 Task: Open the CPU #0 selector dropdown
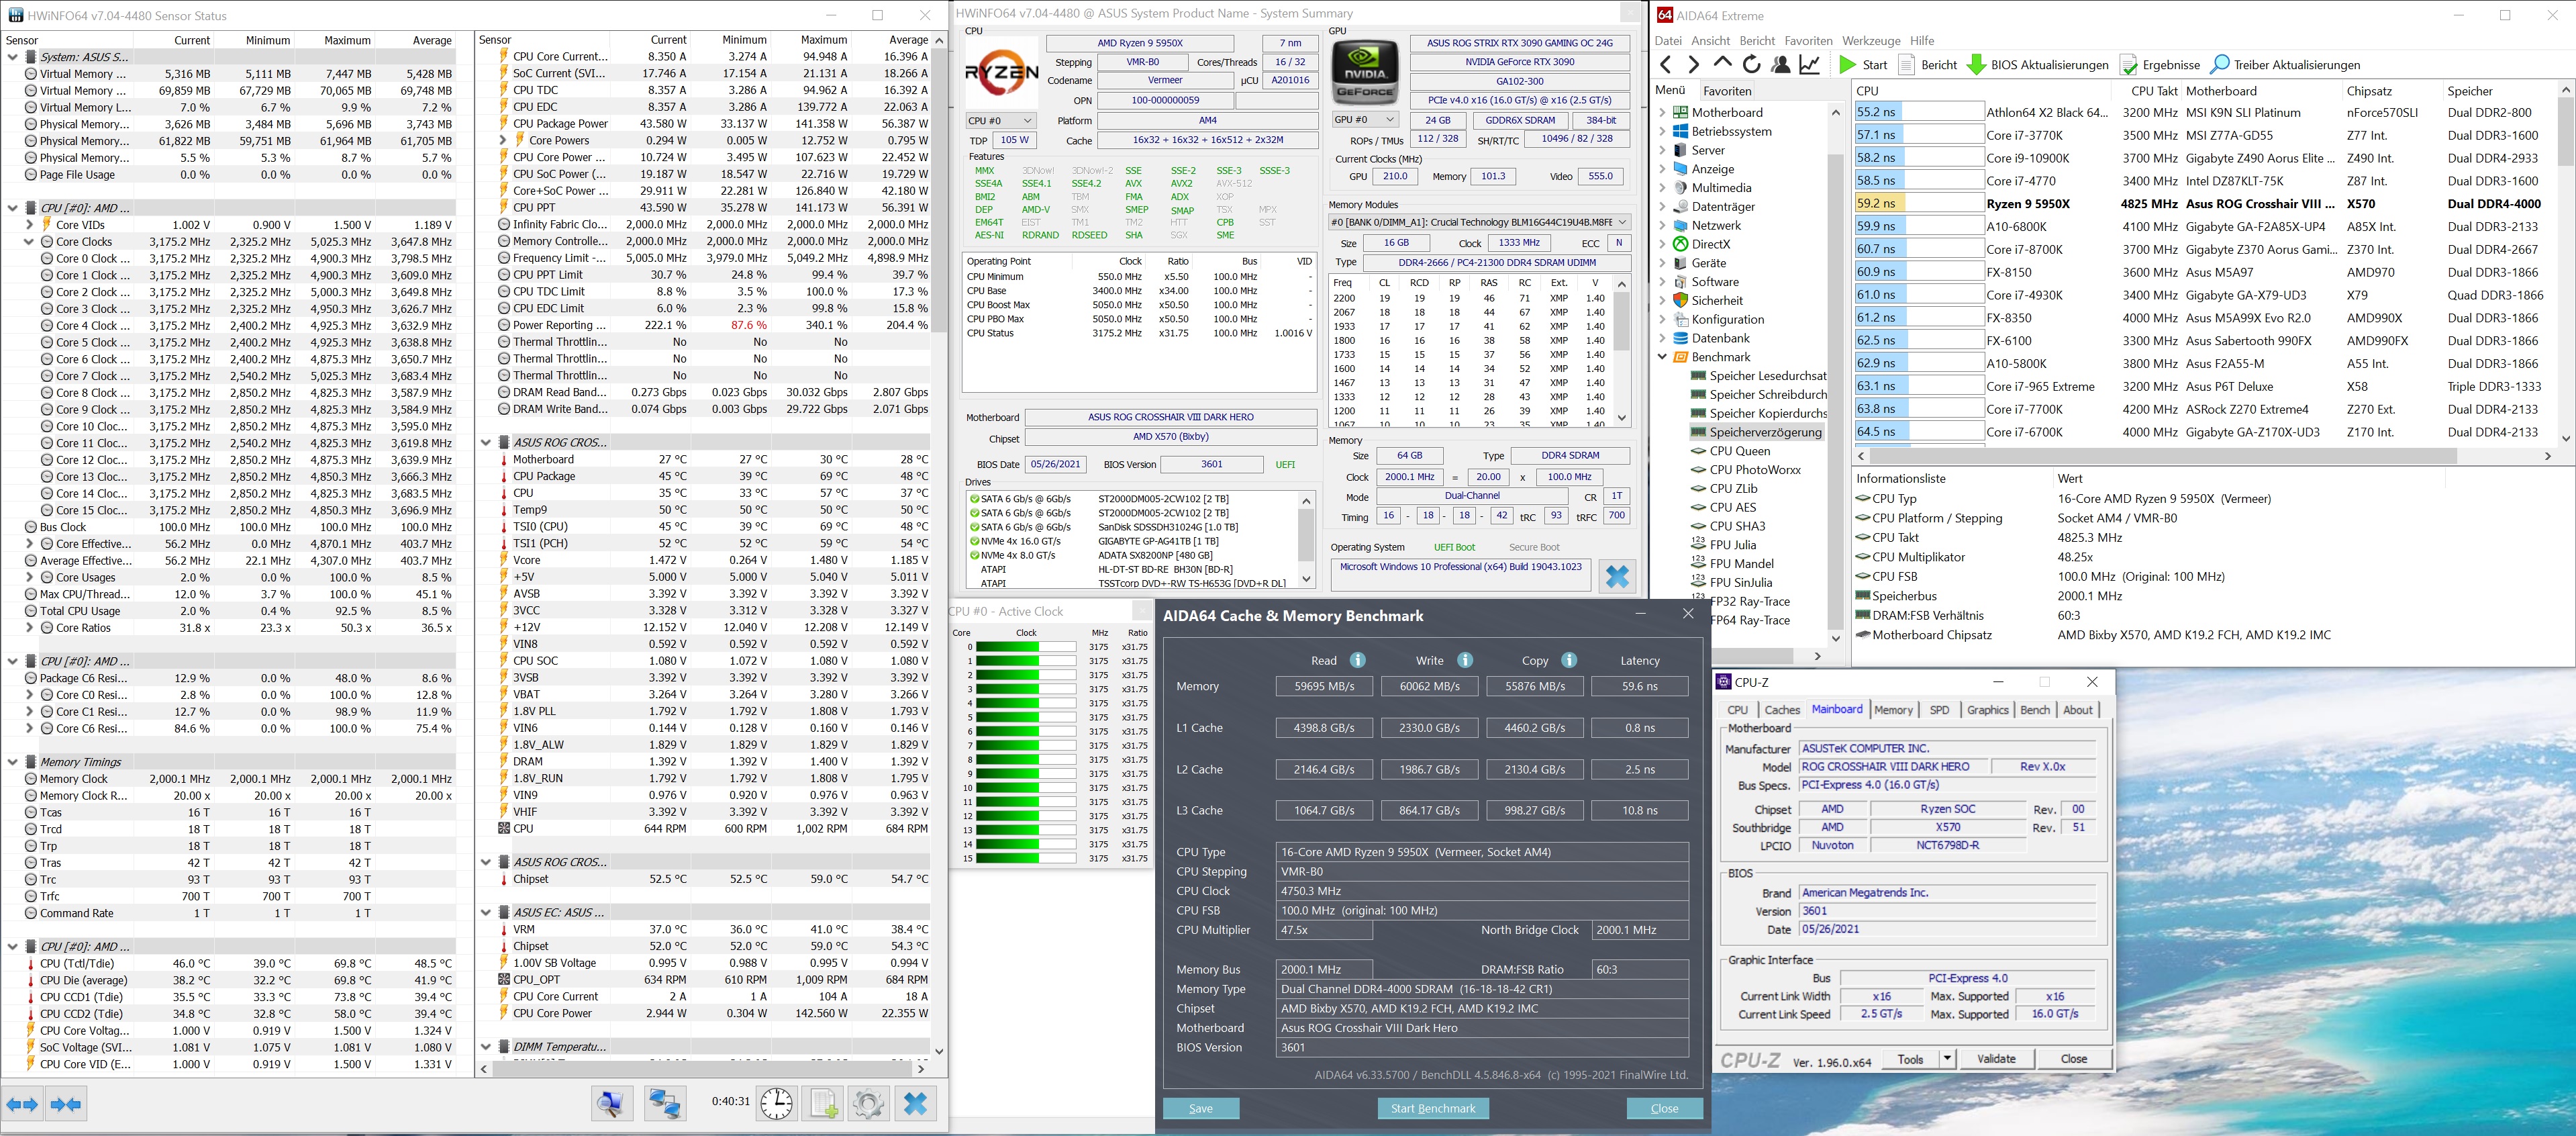(x=999, y=121)
